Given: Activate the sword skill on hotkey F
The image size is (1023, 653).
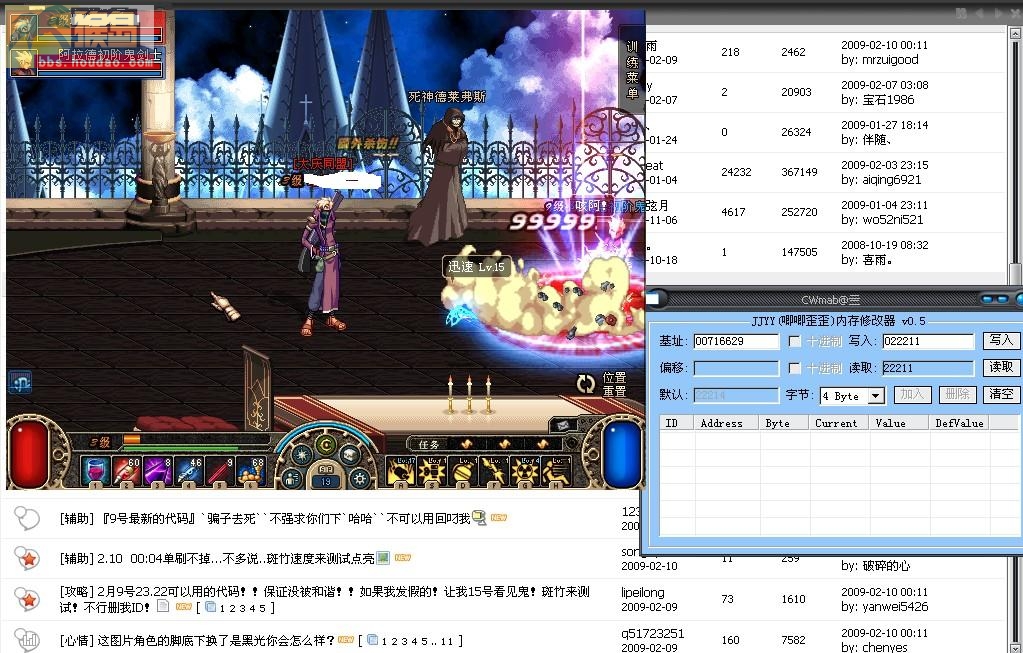Looking at the screenshot, I should tap(495, 471).
